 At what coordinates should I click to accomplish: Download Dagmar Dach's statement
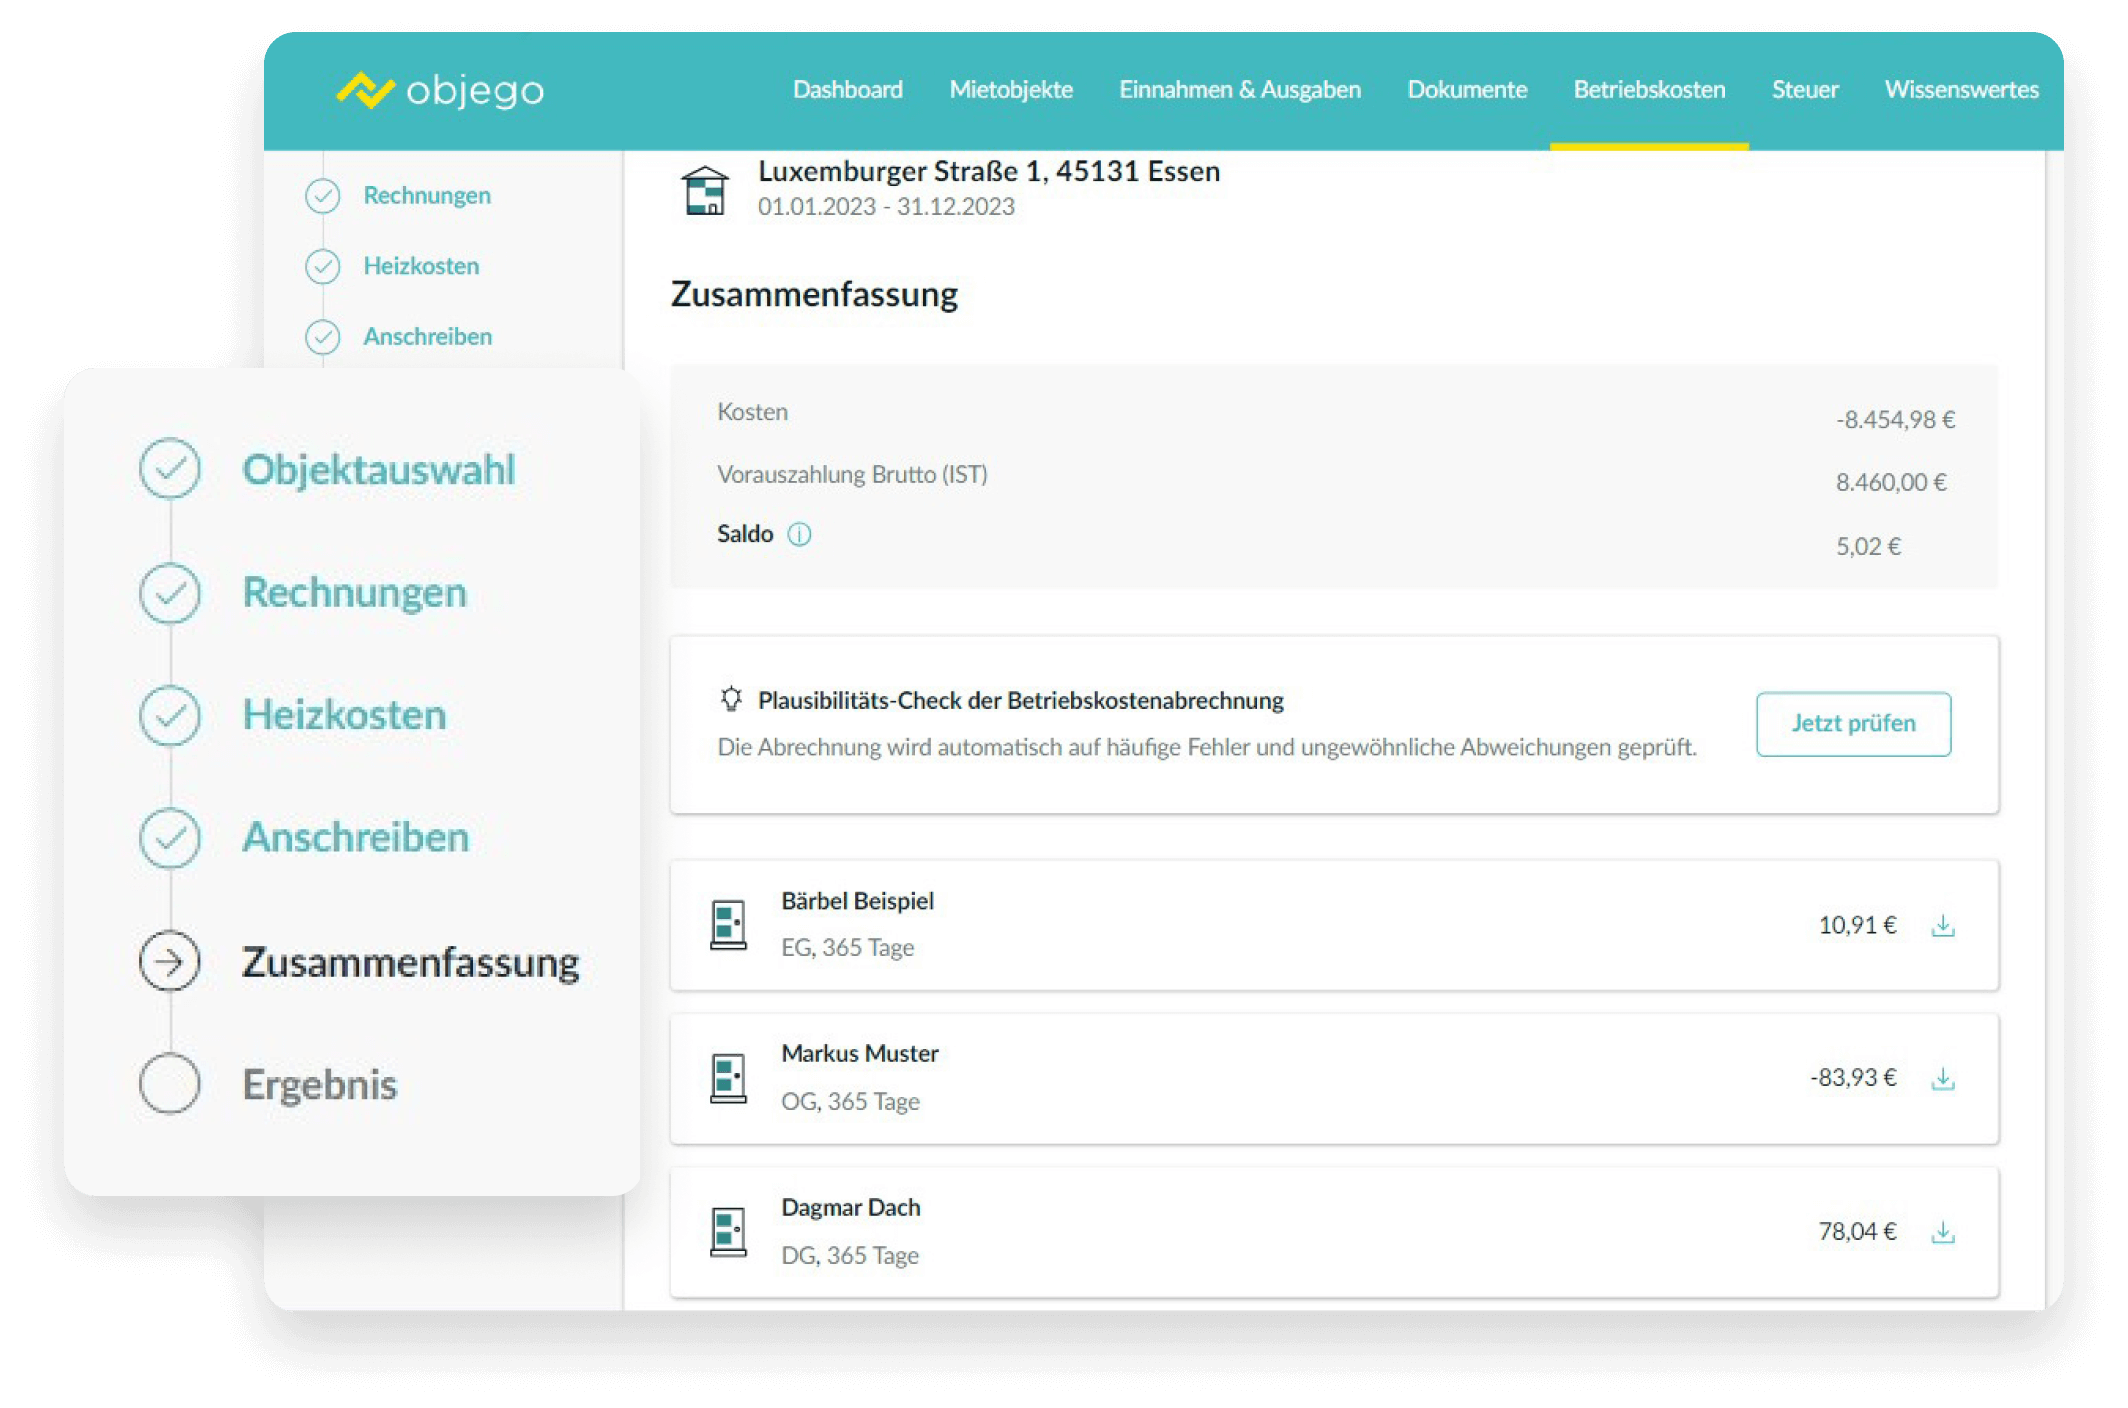tap(1942, 1232)
